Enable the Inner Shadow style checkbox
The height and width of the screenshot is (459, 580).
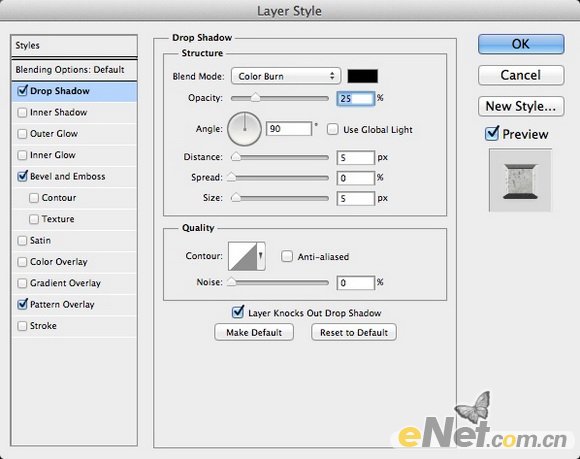click(22, 112)
